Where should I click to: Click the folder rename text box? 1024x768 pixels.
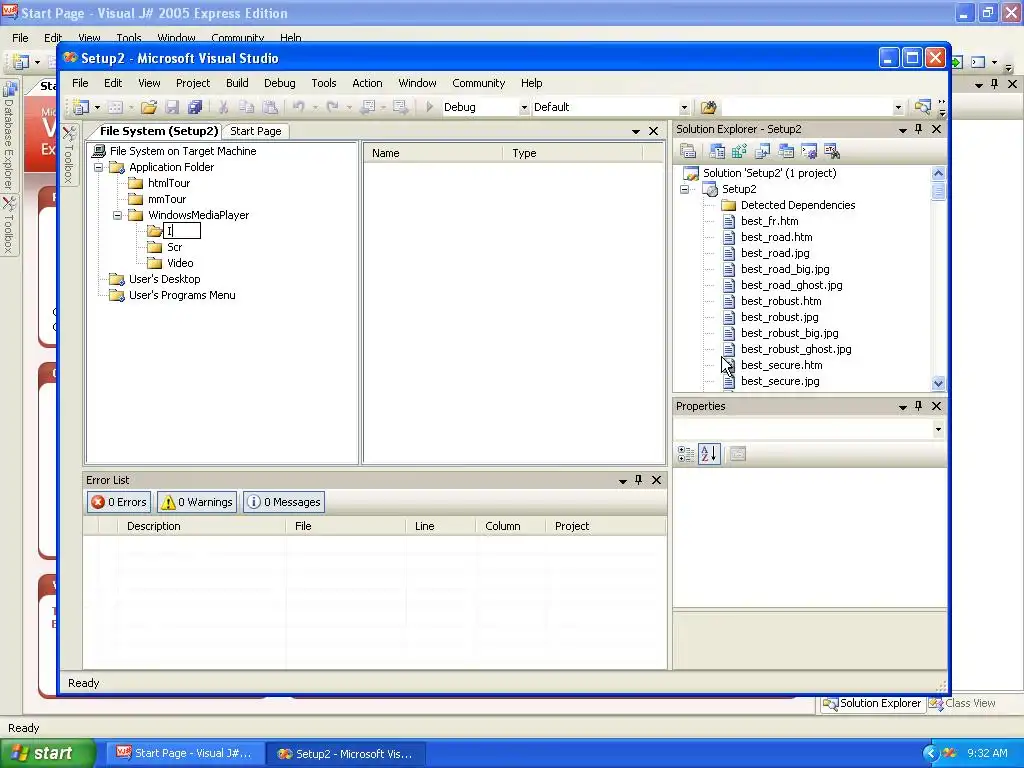click(x=182, y=231)
